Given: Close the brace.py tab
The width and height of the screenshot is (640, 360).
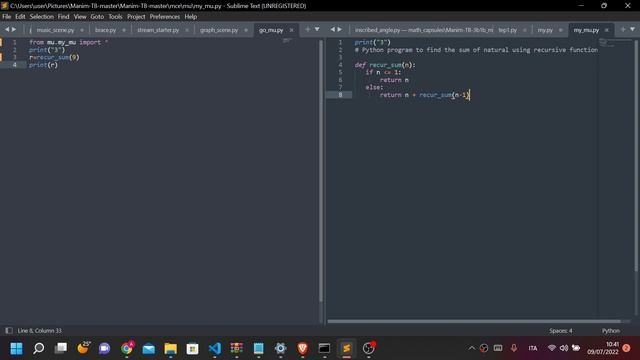Looking at the screenshot, I should 124,30.
